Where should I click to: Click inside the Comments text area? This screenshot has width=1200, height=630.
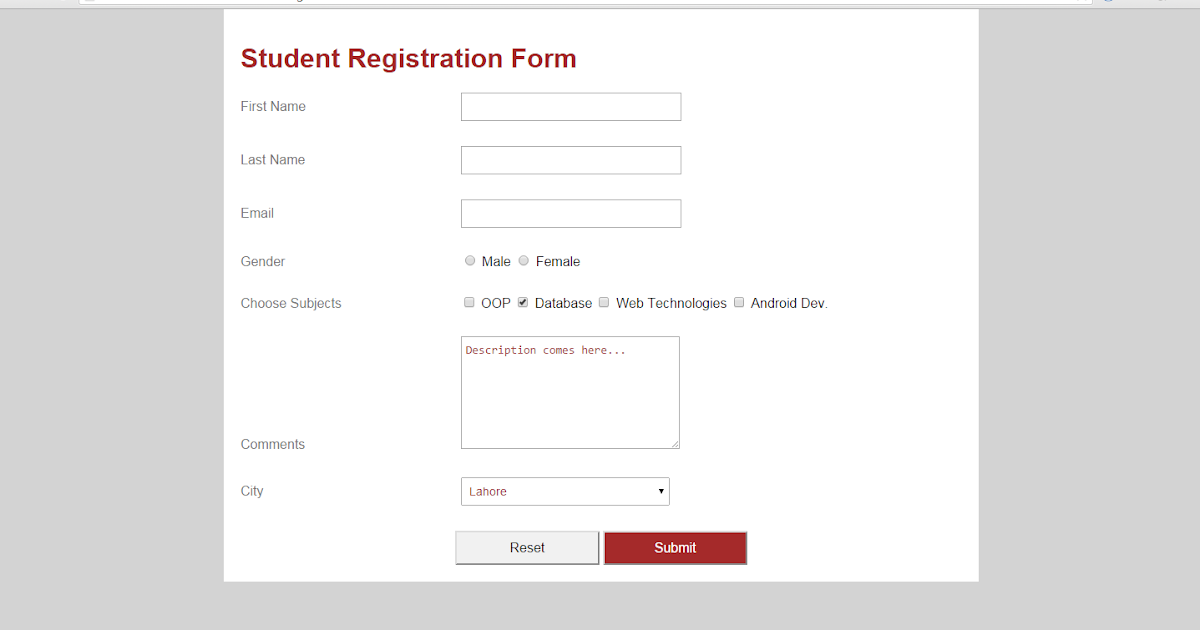tap(570, 390)
